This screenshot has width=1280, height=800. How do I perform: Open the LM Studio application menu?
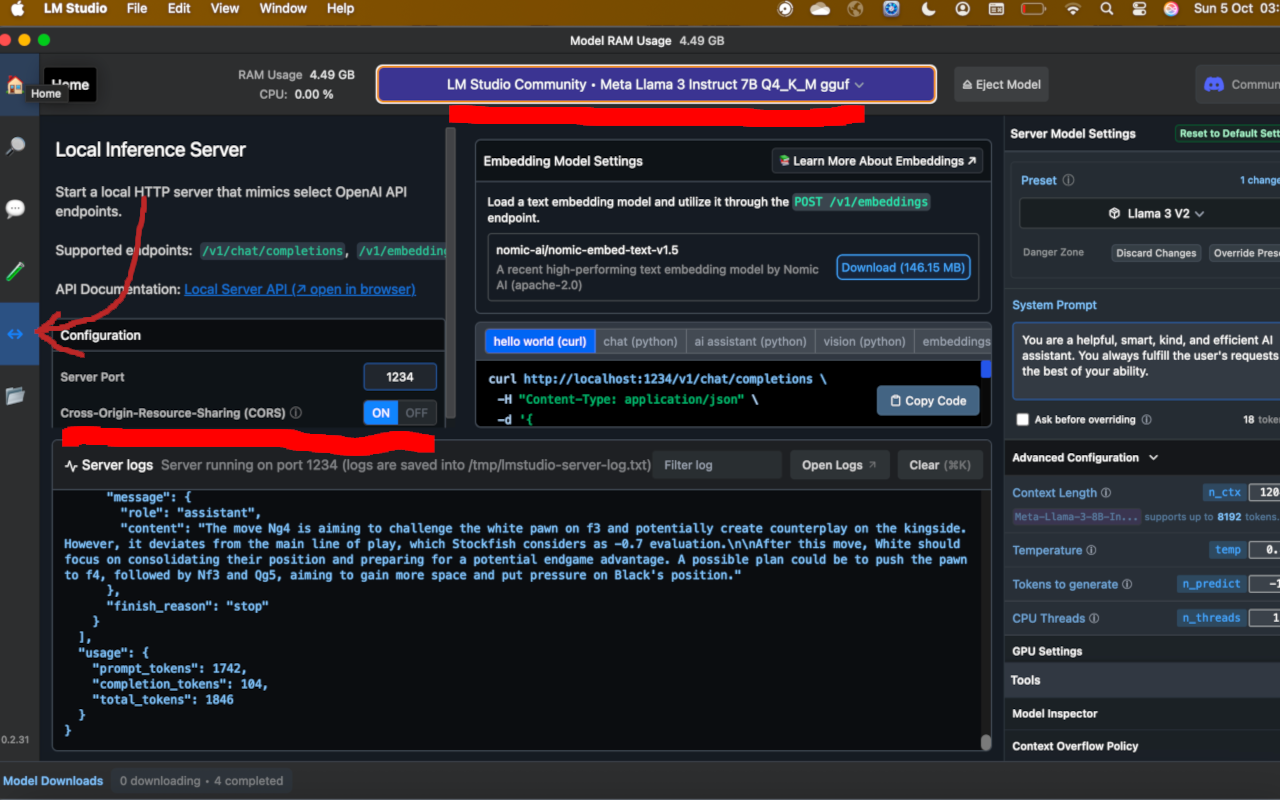tap(74, 9)
